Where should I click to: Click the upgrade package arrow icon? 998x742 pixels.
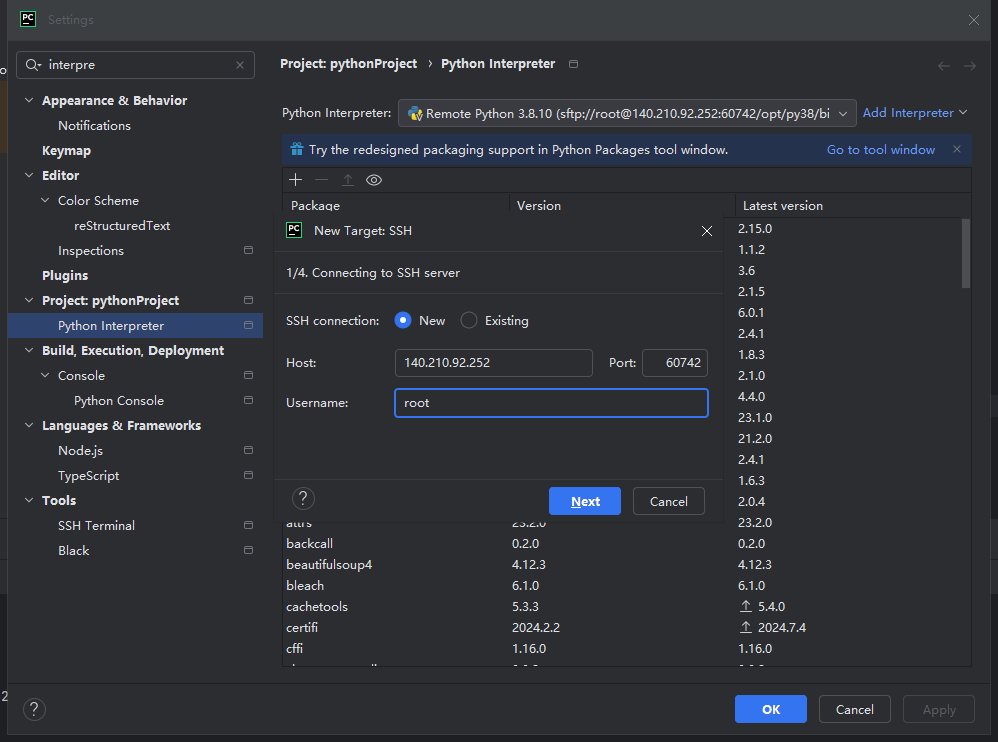(x=348, y=180)
